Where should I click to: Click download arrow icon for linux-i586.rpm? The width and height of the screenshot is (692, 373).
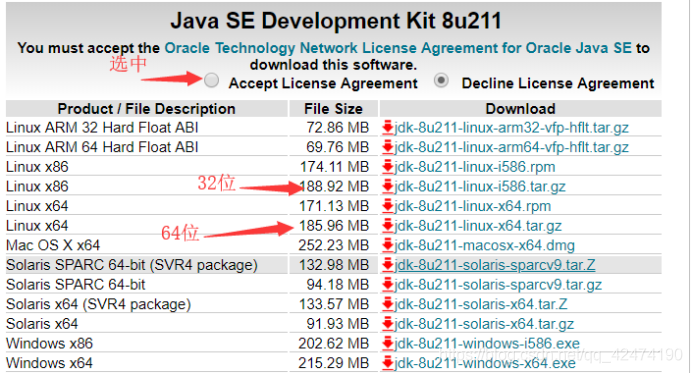click(x=388, y=166)
